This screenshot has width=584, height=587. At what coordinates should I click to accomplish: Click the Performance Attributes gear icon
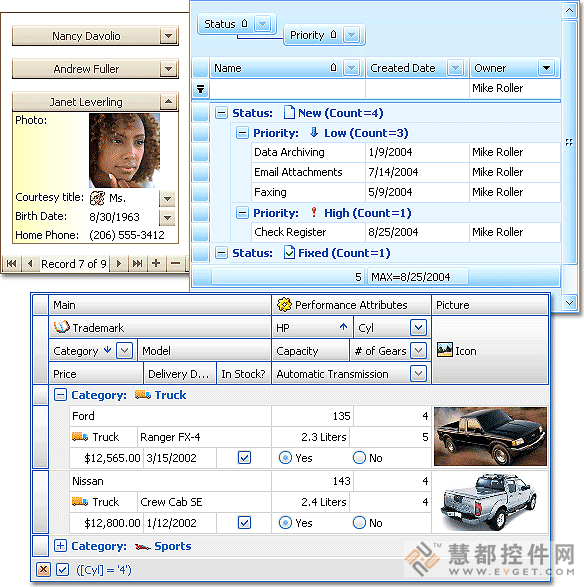[x=284, y=305]
